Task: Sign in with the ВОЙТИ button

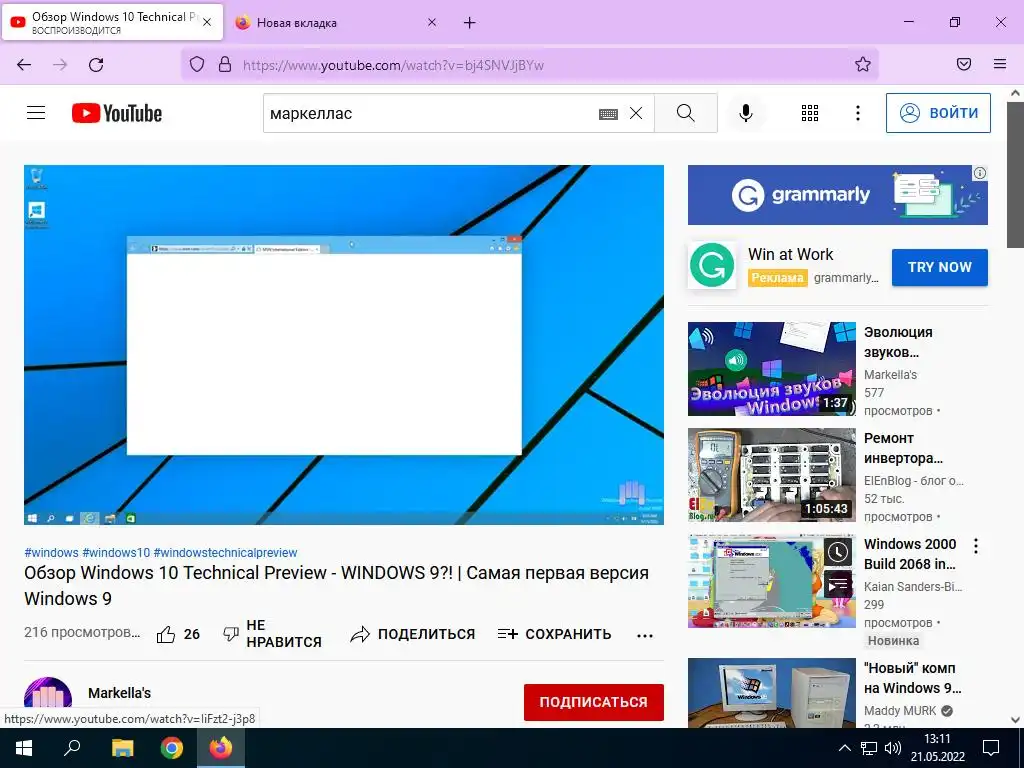Action: (x=938, y=113)
